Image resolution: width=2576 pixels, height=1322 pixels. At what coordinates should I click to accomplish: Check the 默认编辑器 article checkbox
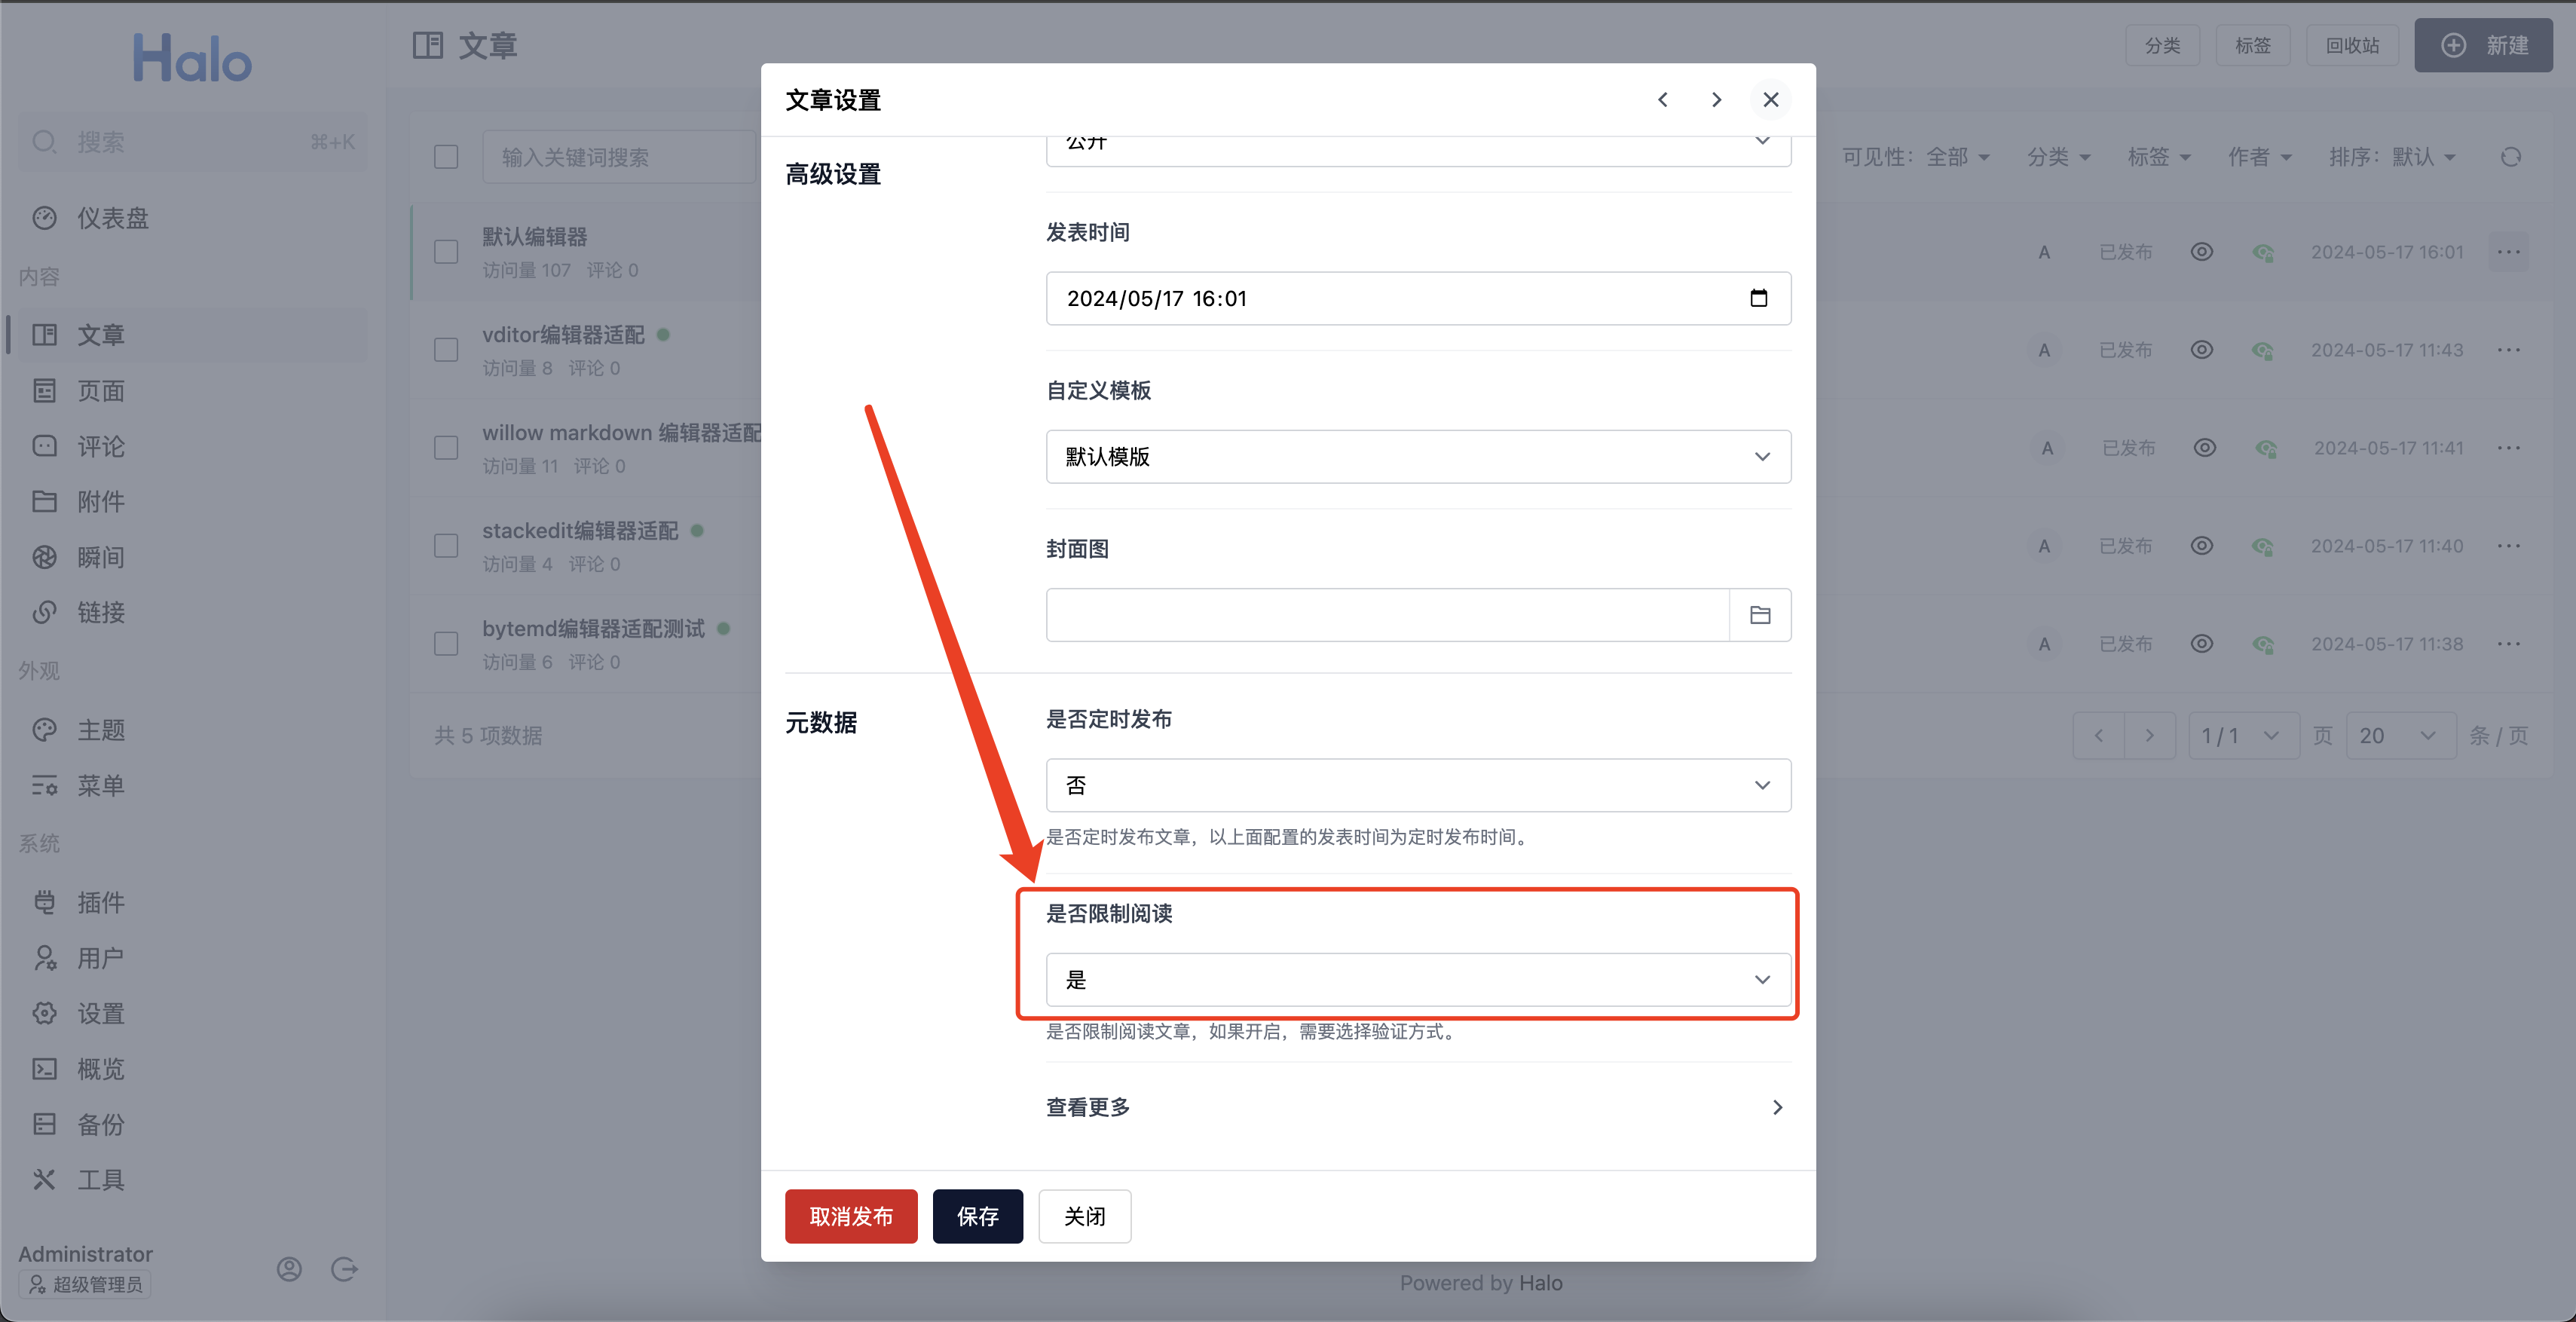(x=446, y=252)
